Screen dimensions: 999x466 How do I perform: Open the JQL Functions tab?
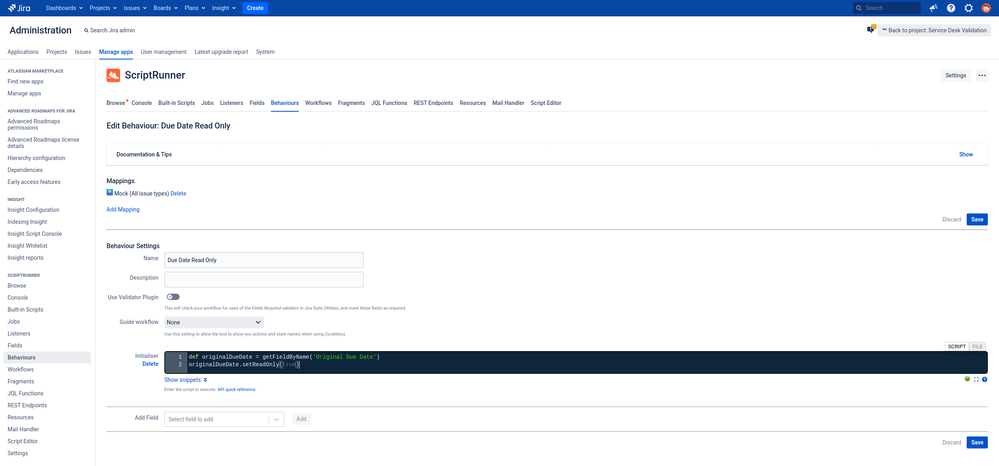pos(389,103)
